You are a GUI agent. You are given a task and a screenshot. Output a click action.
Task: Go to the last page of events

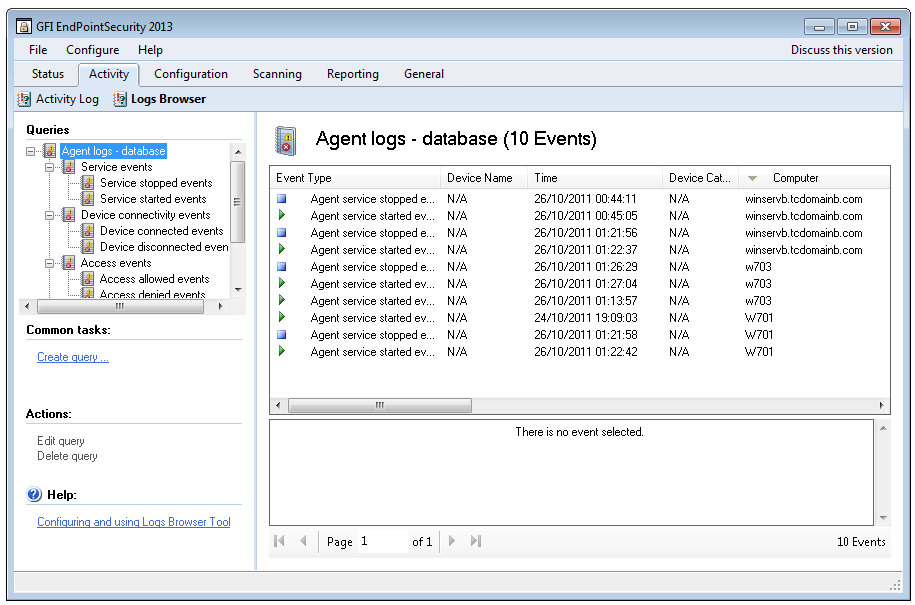click(x=476, y=541)
